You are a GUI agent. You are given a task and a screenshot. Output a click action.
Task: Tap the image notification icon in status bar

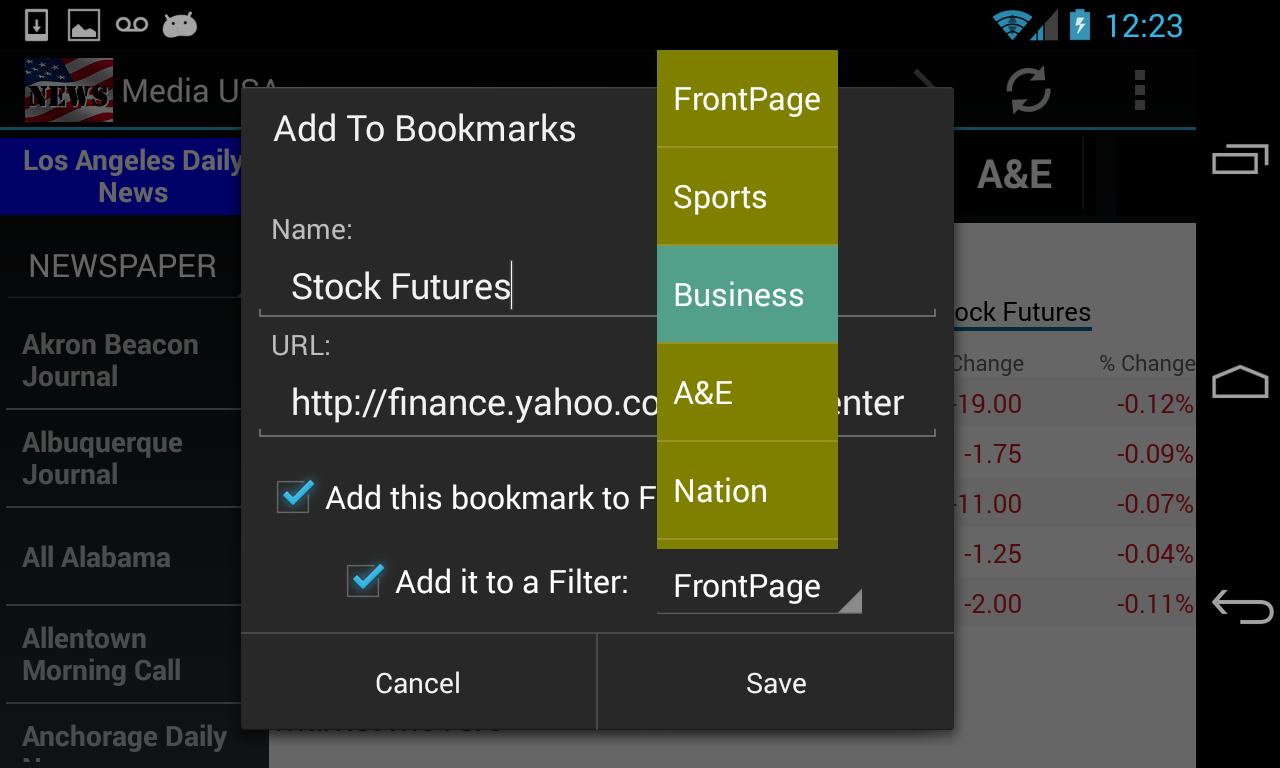(x=84, y=25)
